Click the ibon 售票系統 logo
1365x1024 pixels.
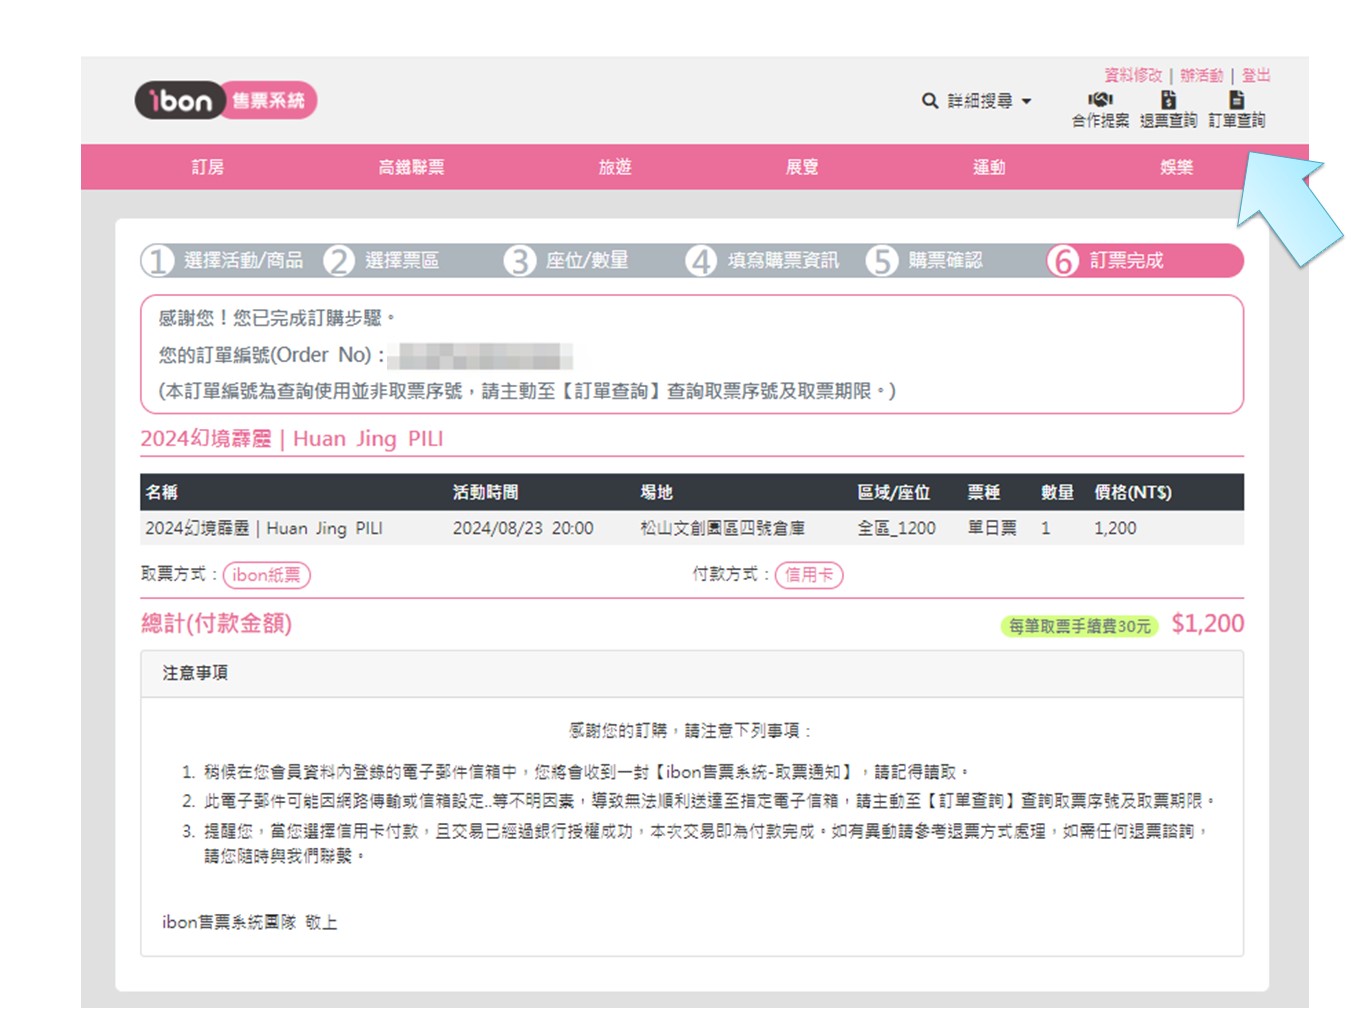point(226,100)
